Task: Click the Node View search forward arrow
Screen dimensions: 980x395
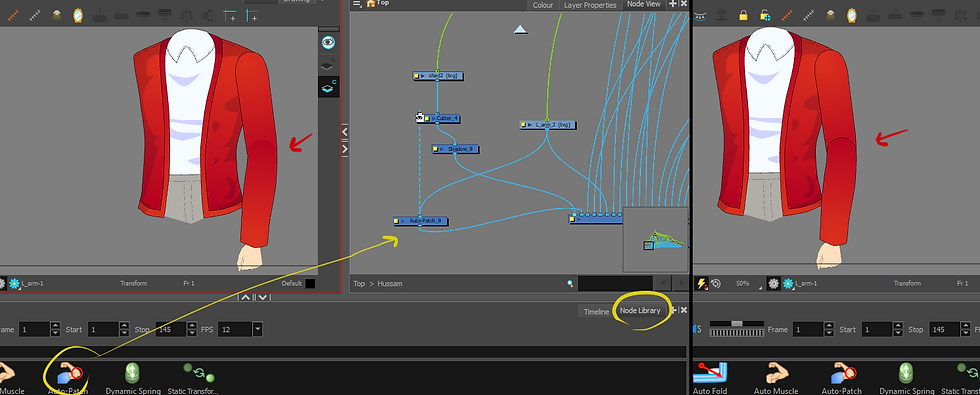Action: 681,283
